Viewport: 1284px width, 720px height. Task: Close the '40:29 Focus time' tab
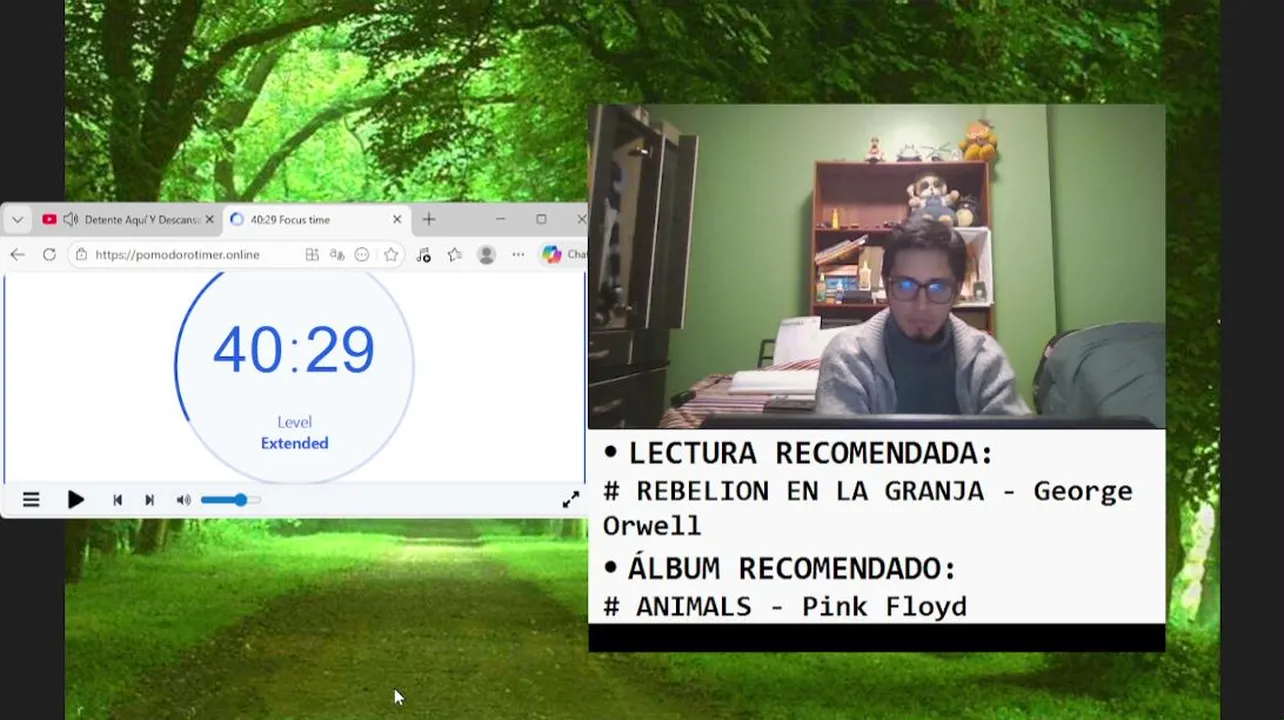click(397, 220)
